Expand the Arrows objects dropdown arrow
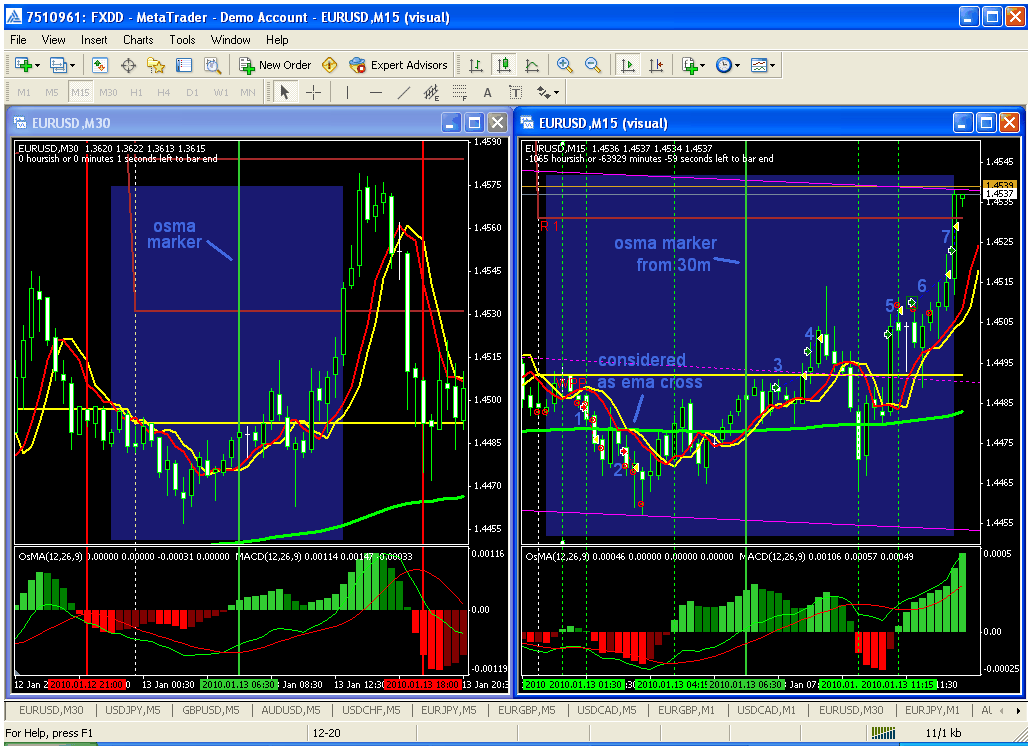This screenshot has height=746, width=1032. pyautogui.click(x=557, y=93)
